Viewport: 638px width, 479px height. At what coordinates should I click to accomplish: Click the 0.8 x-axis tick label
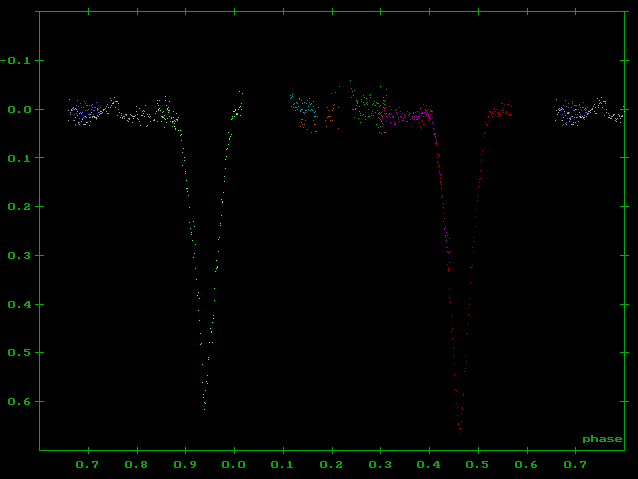click(x=136, y=465)
